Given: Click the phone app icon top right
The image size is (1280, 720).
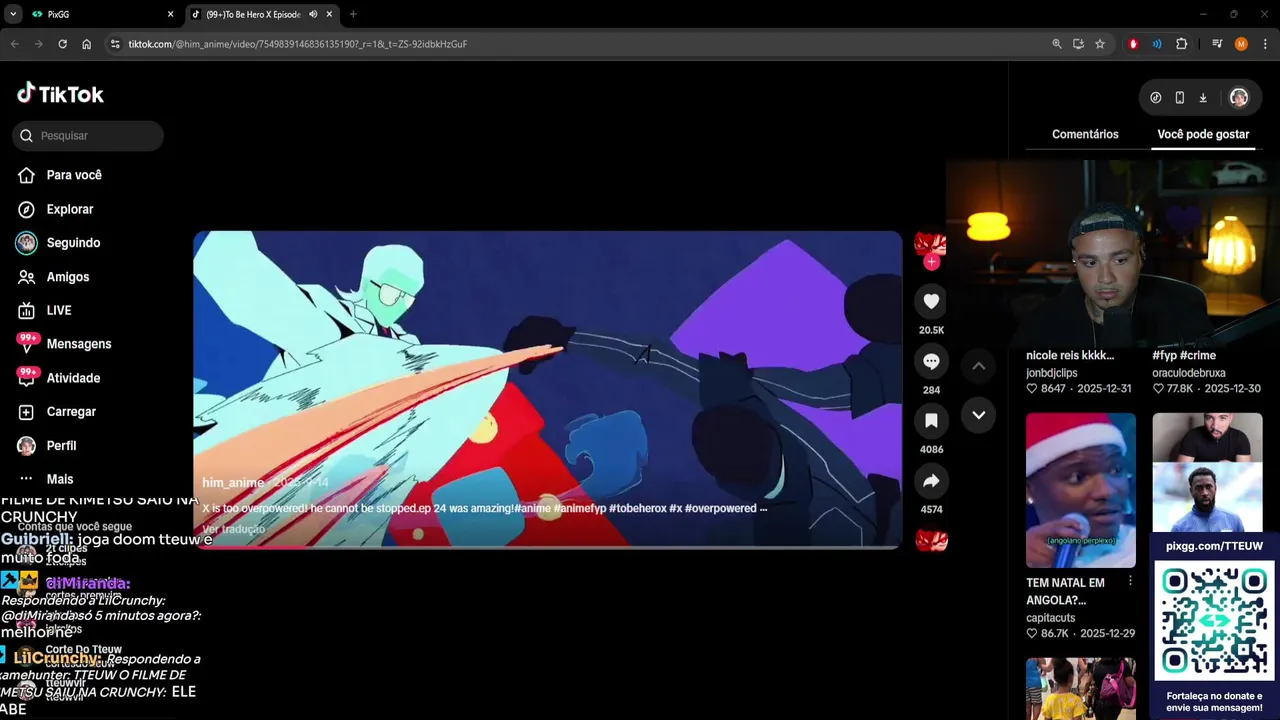Looking at the screenshot, I should coord(1180,98).
